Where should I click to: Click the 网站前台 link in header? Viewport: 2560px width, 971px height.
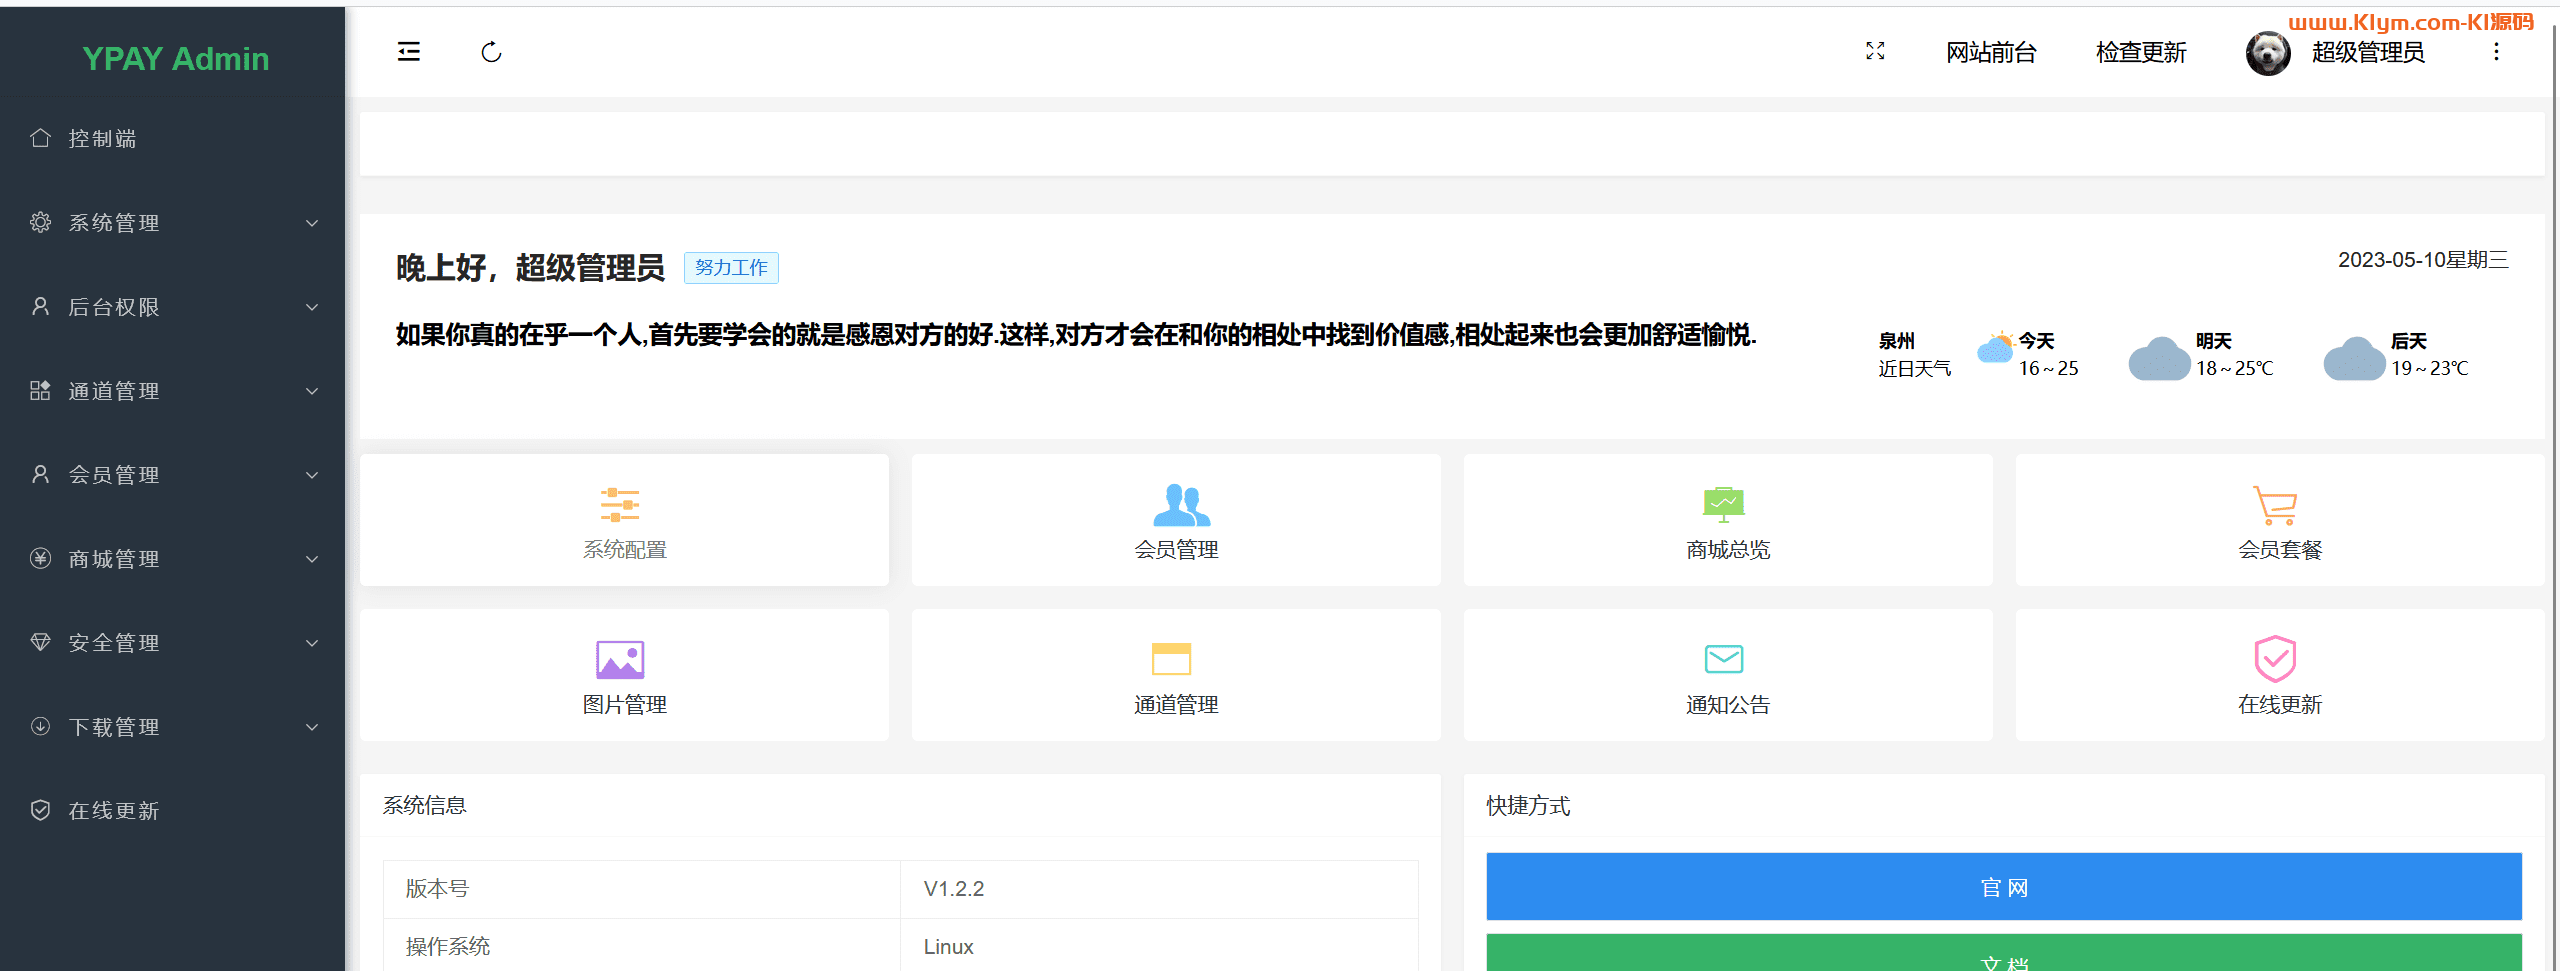coord(1990,53)
